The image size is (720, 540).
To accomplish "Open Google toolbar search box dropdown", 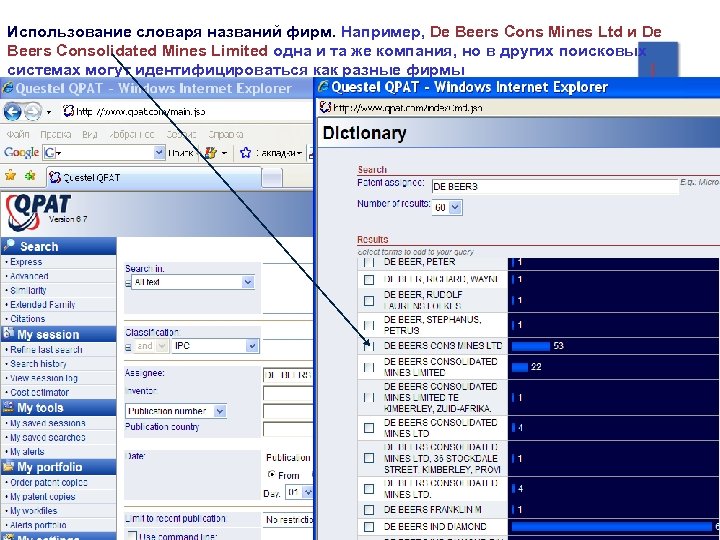I will click(x=159, y=152).
